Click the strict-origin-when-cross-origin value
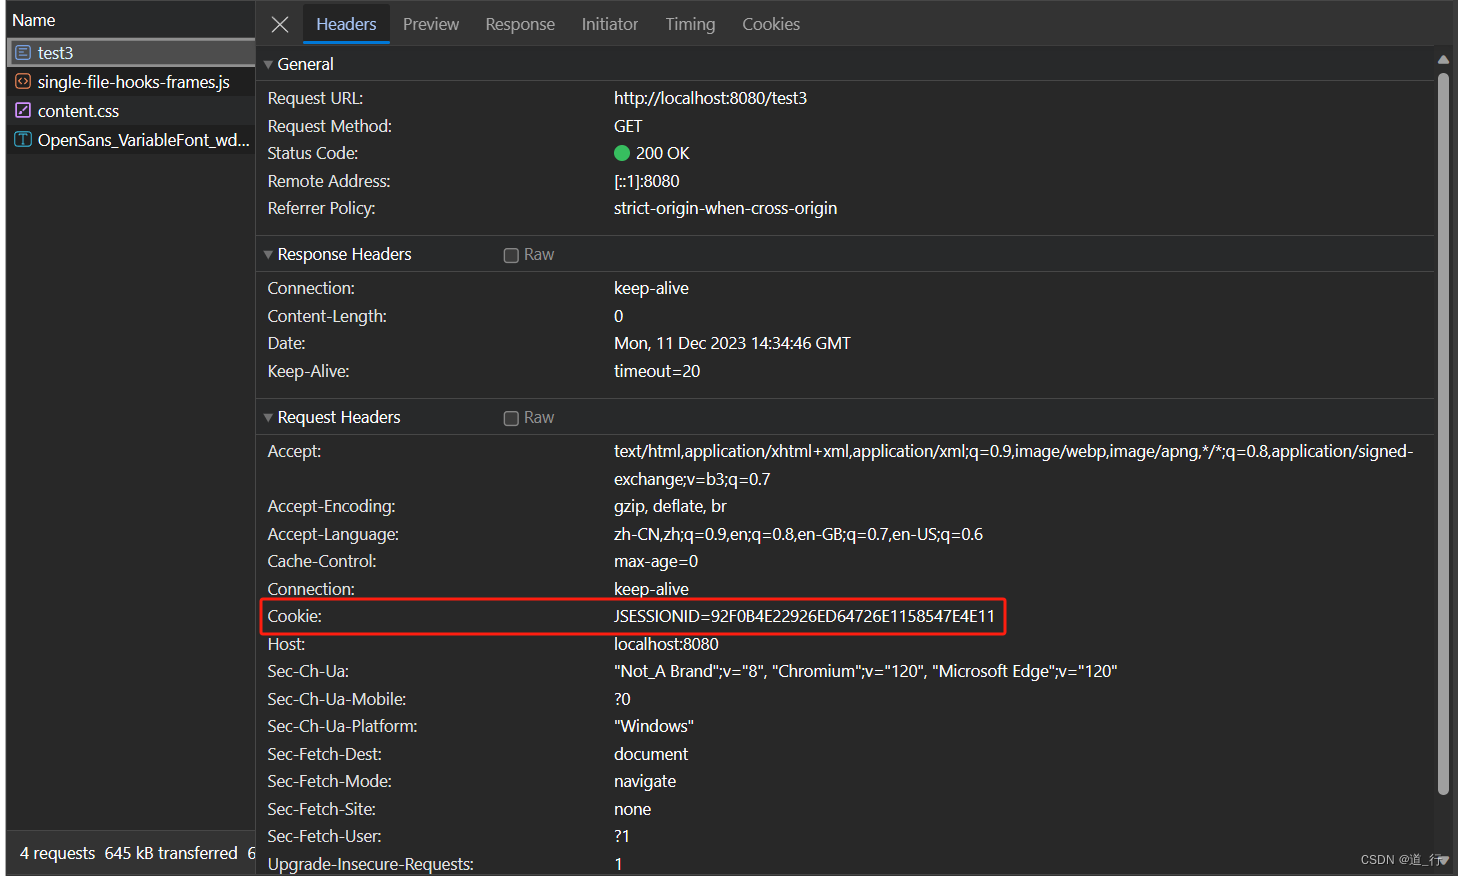Screen dimensions: 1458x876 click(725, 208)
